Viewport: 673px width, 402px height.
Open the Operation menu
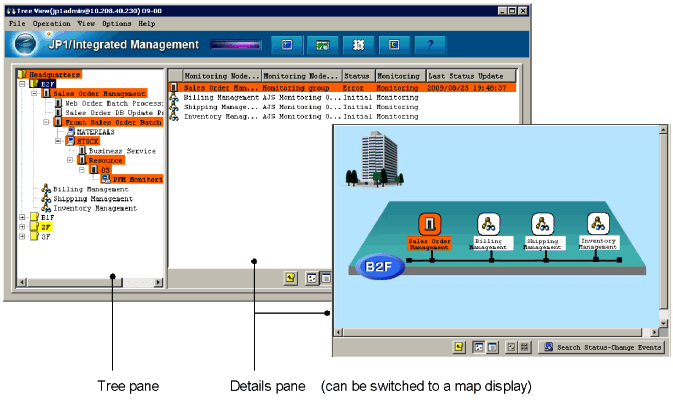click(51, 23)
